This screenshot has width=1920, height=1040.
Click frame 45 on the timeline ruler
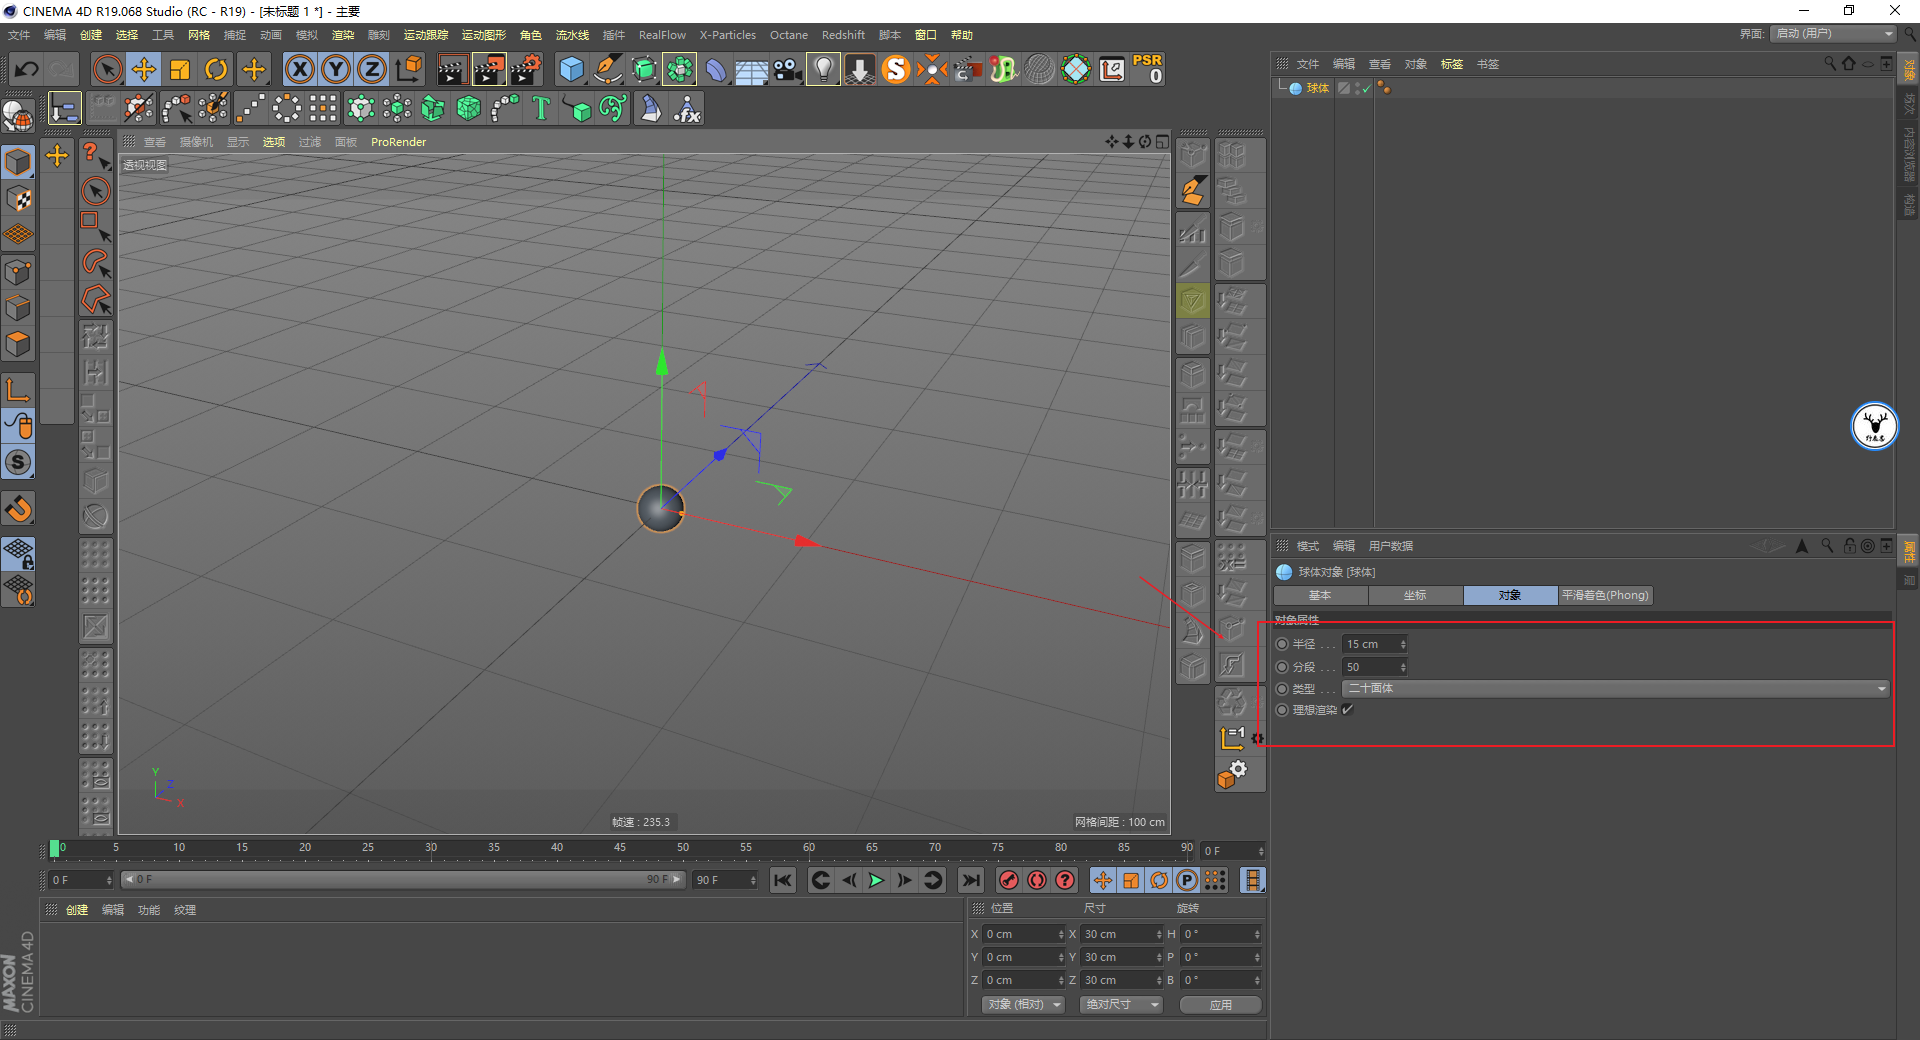click(620, 848)
